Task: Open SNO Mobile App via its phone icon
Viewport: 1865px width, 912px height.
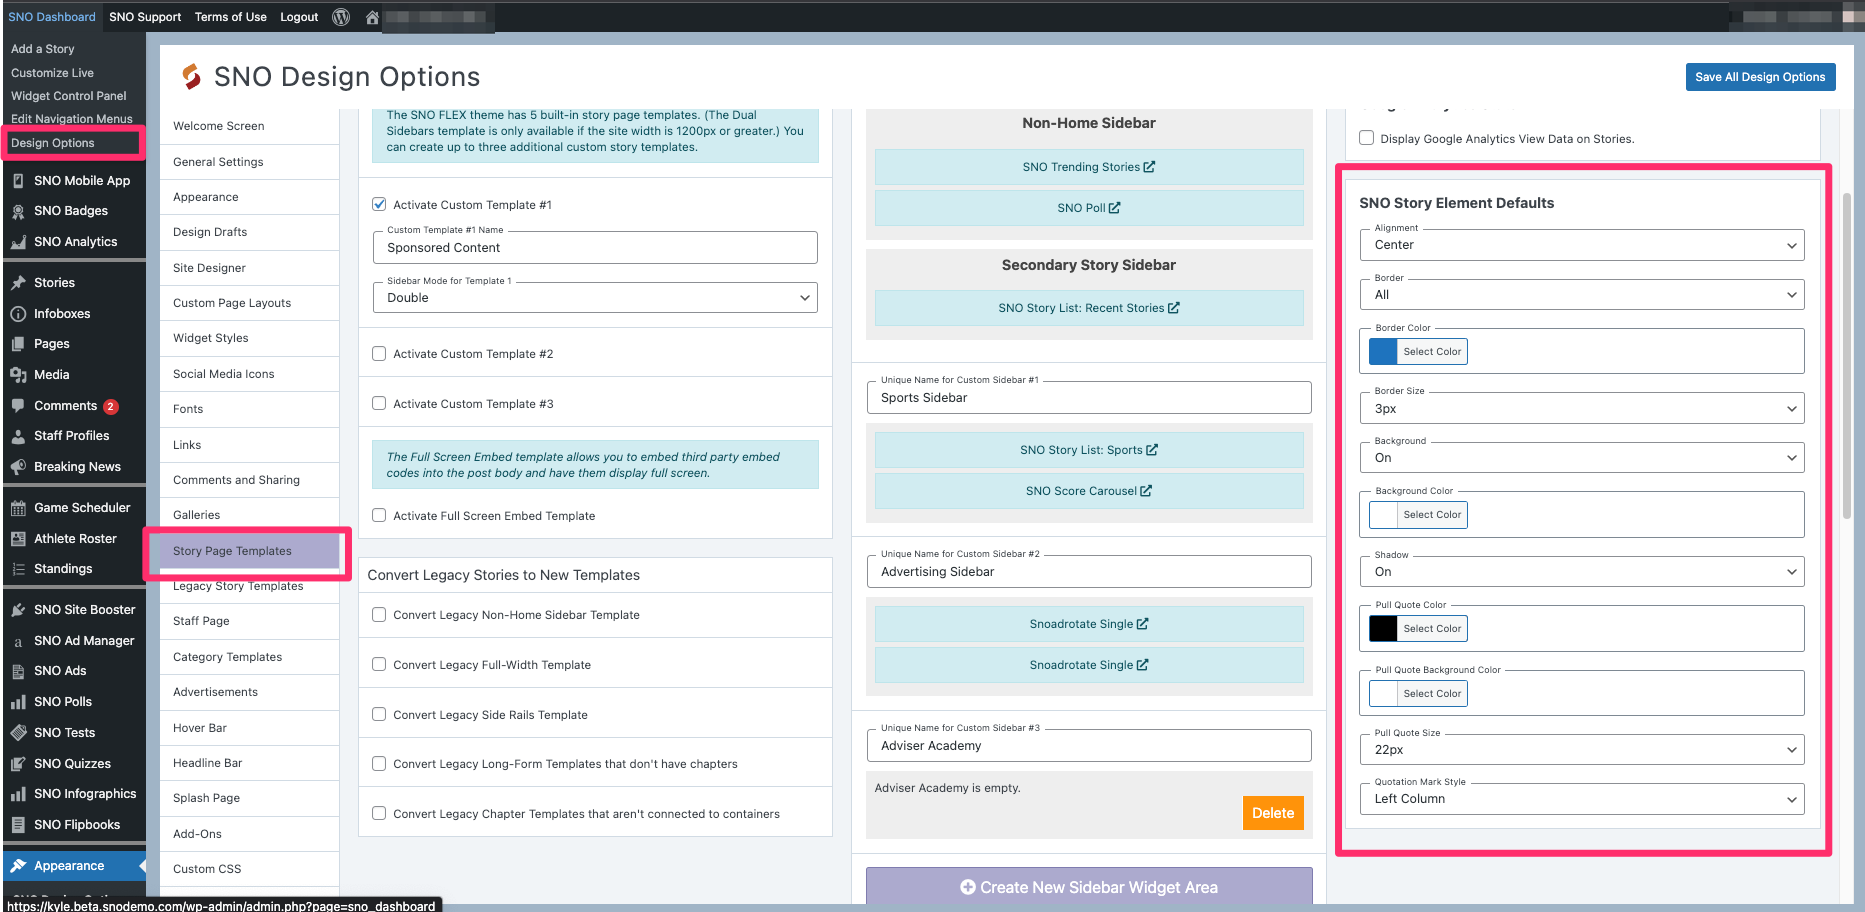Action: pyautogui.click(x=18, y=181)
